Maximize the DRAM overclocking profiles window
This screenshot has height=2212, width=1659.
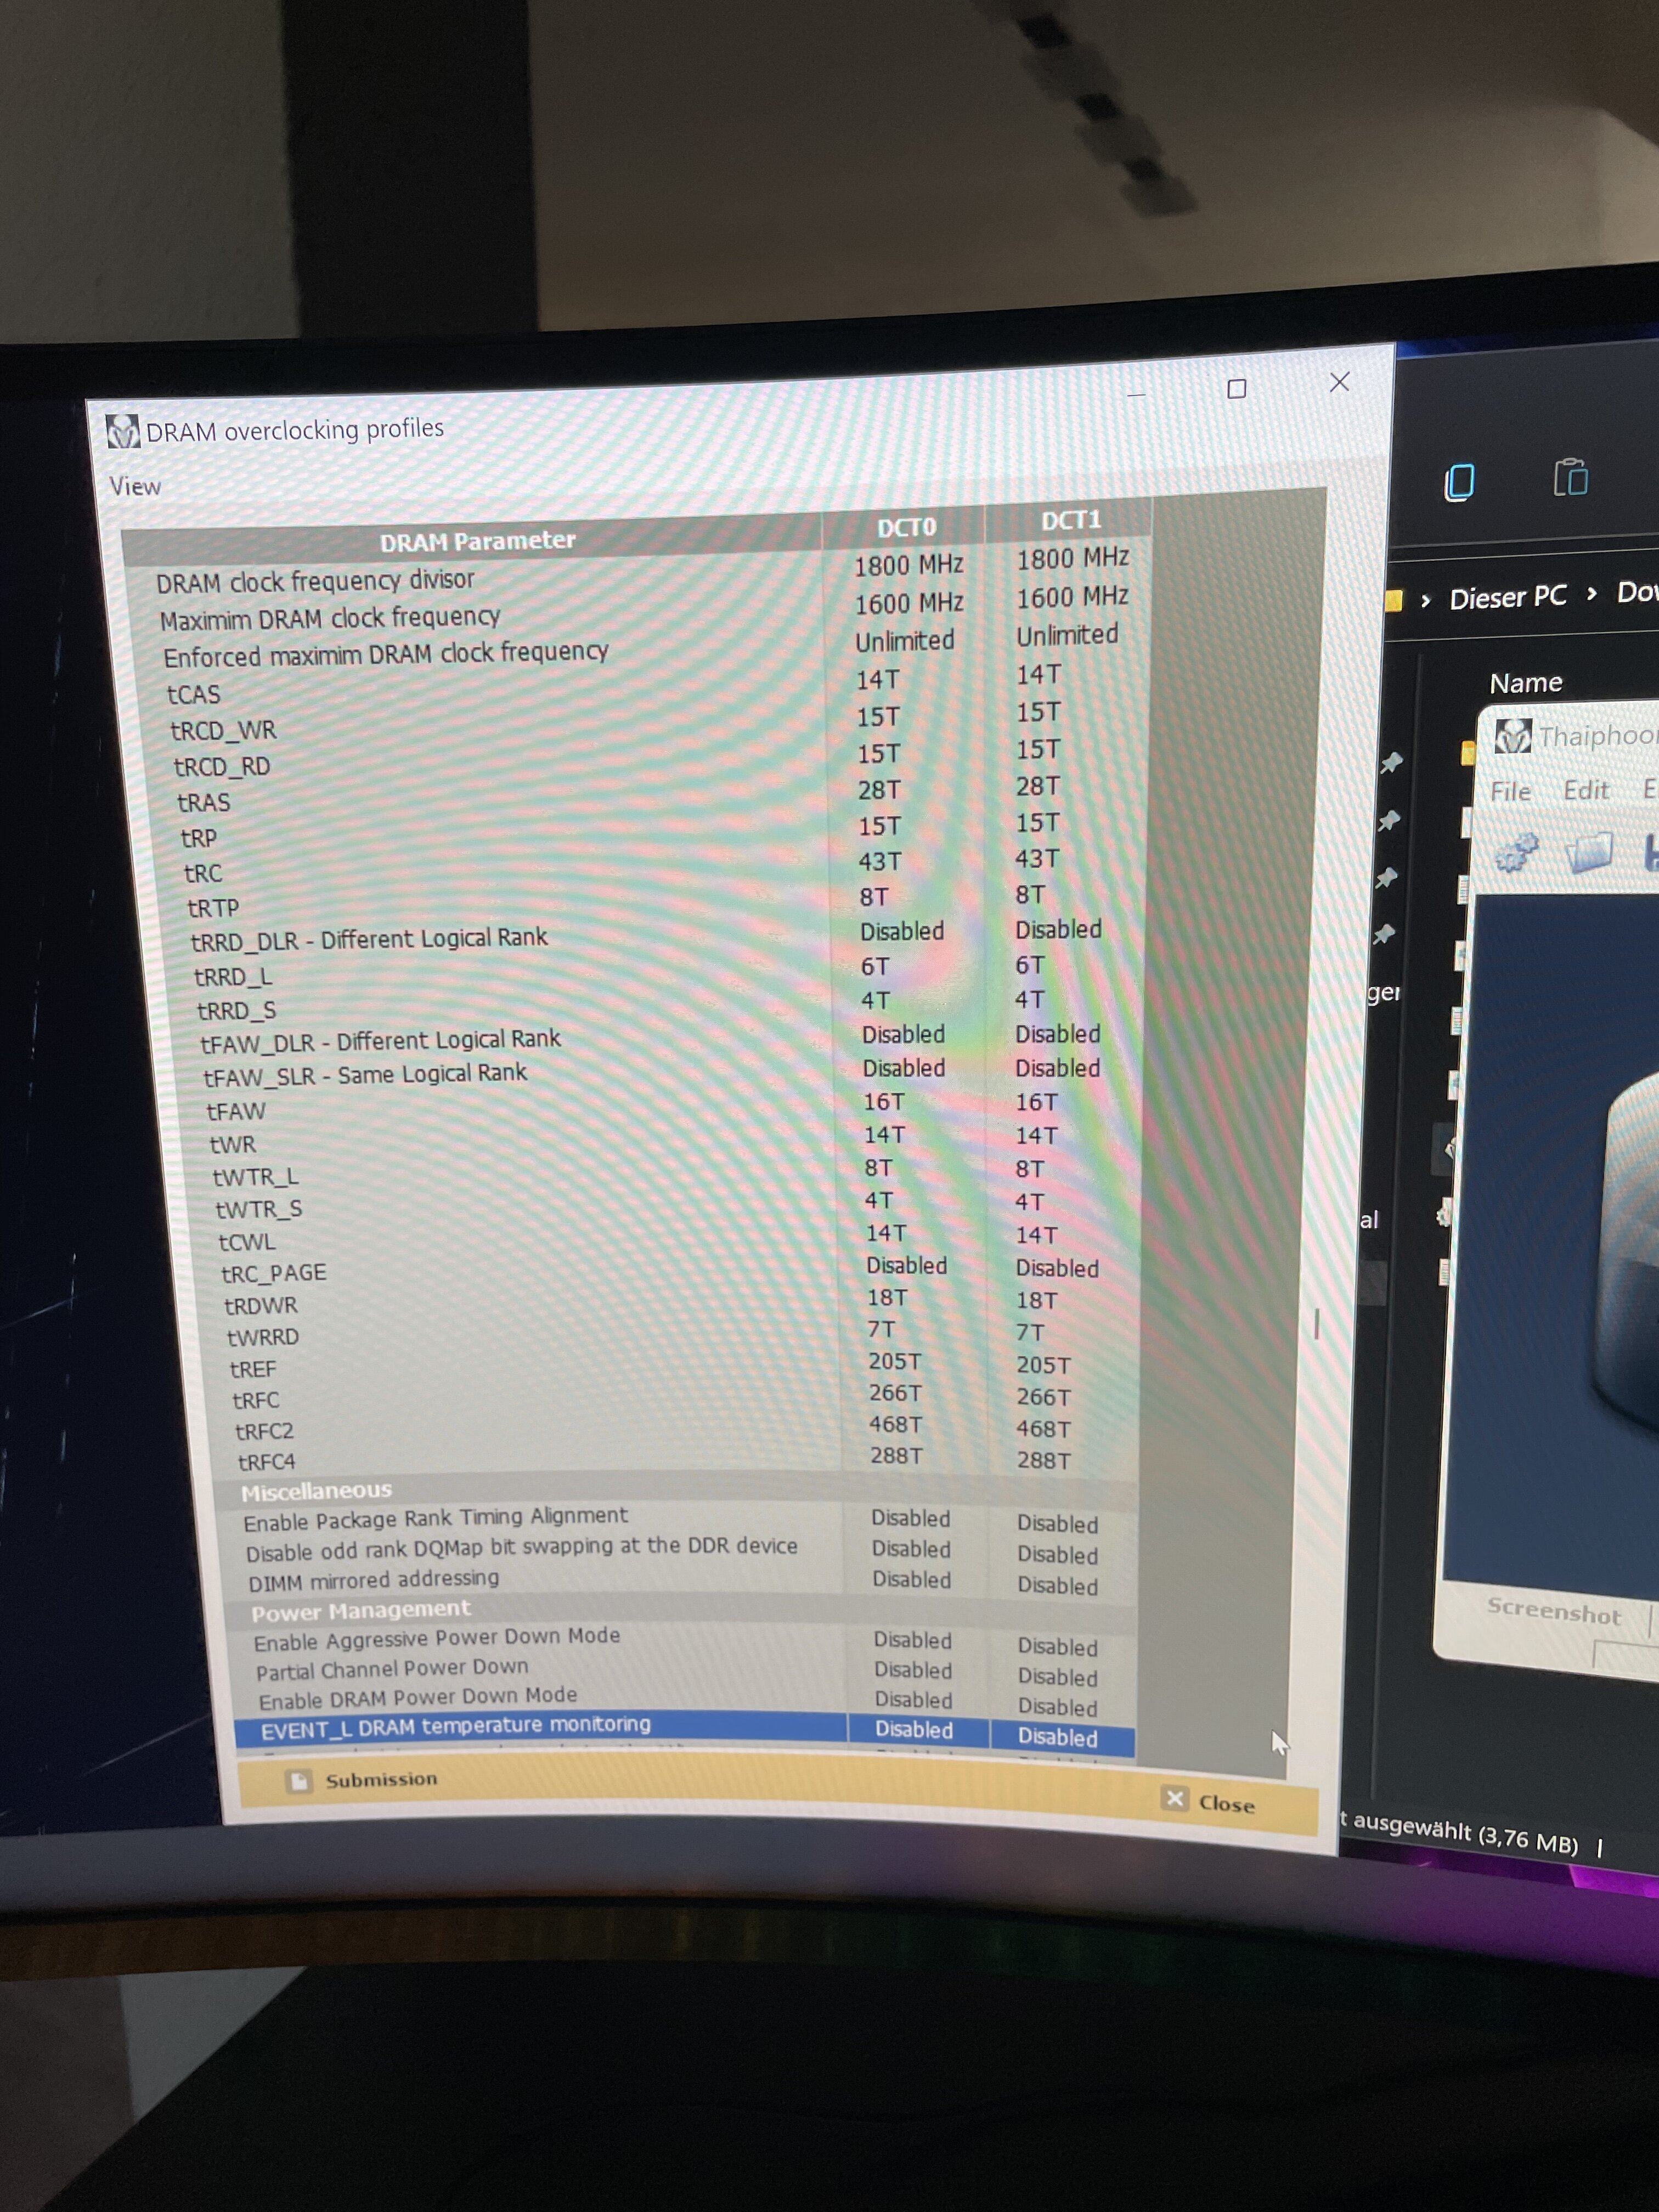(1236, 388)
